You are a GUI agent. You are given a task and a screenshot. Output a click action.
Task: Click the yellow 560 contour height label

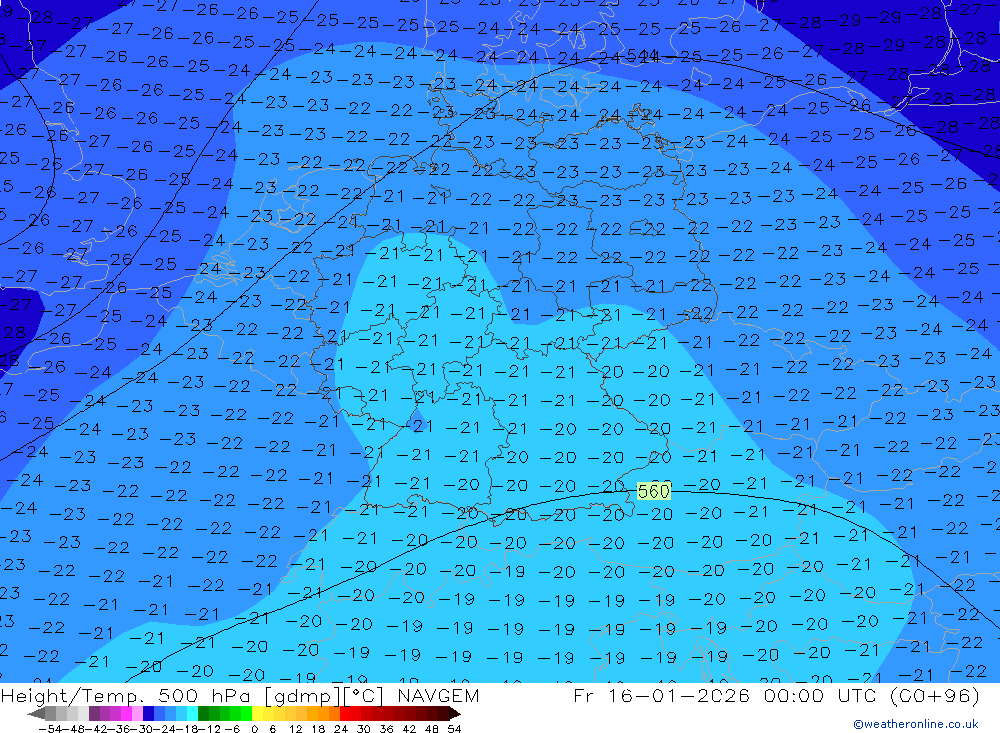click(x=653, y=491)
